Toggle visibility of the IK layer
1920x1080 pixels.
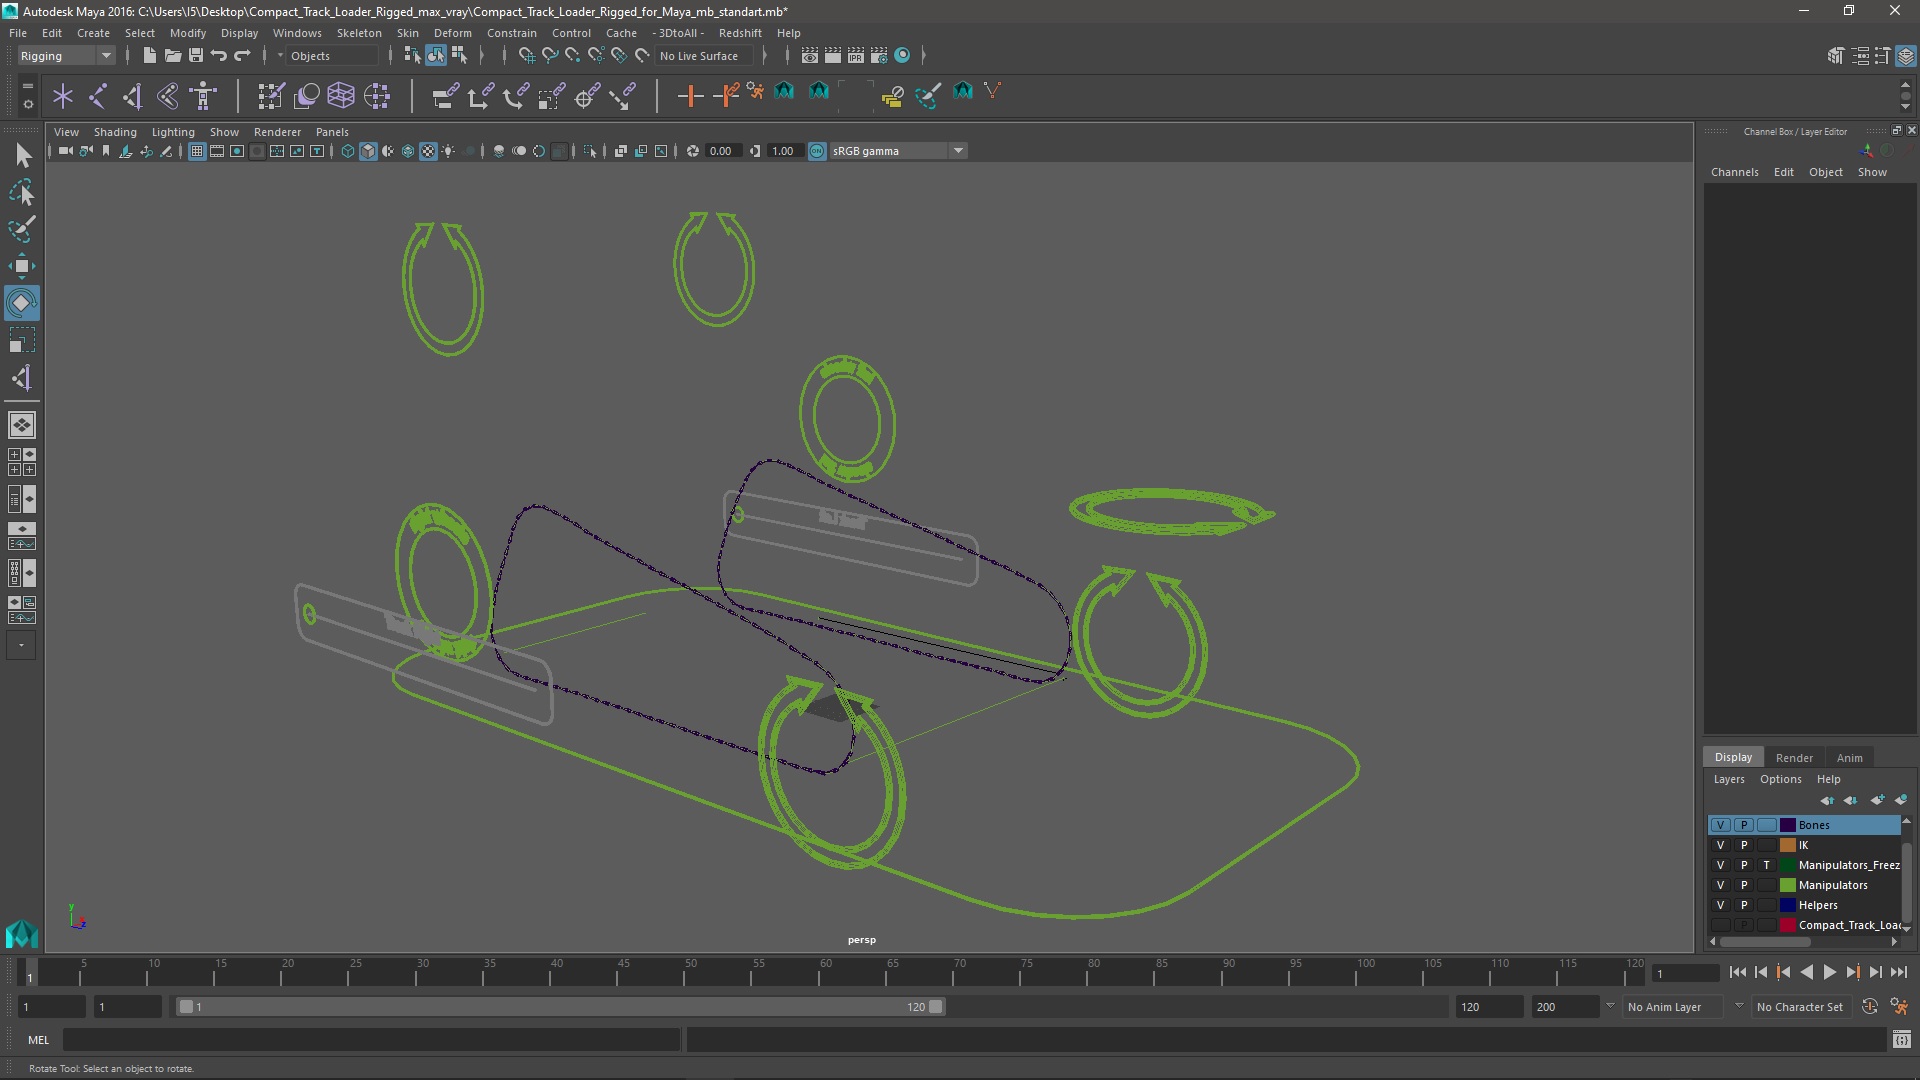(1720, 845)
